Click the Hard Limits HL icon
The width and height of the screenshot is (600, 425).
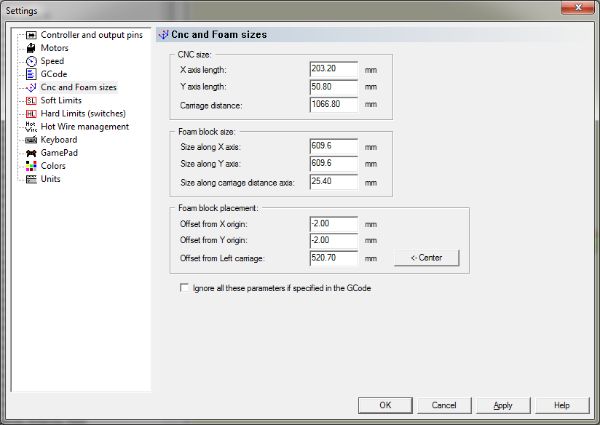31,114
